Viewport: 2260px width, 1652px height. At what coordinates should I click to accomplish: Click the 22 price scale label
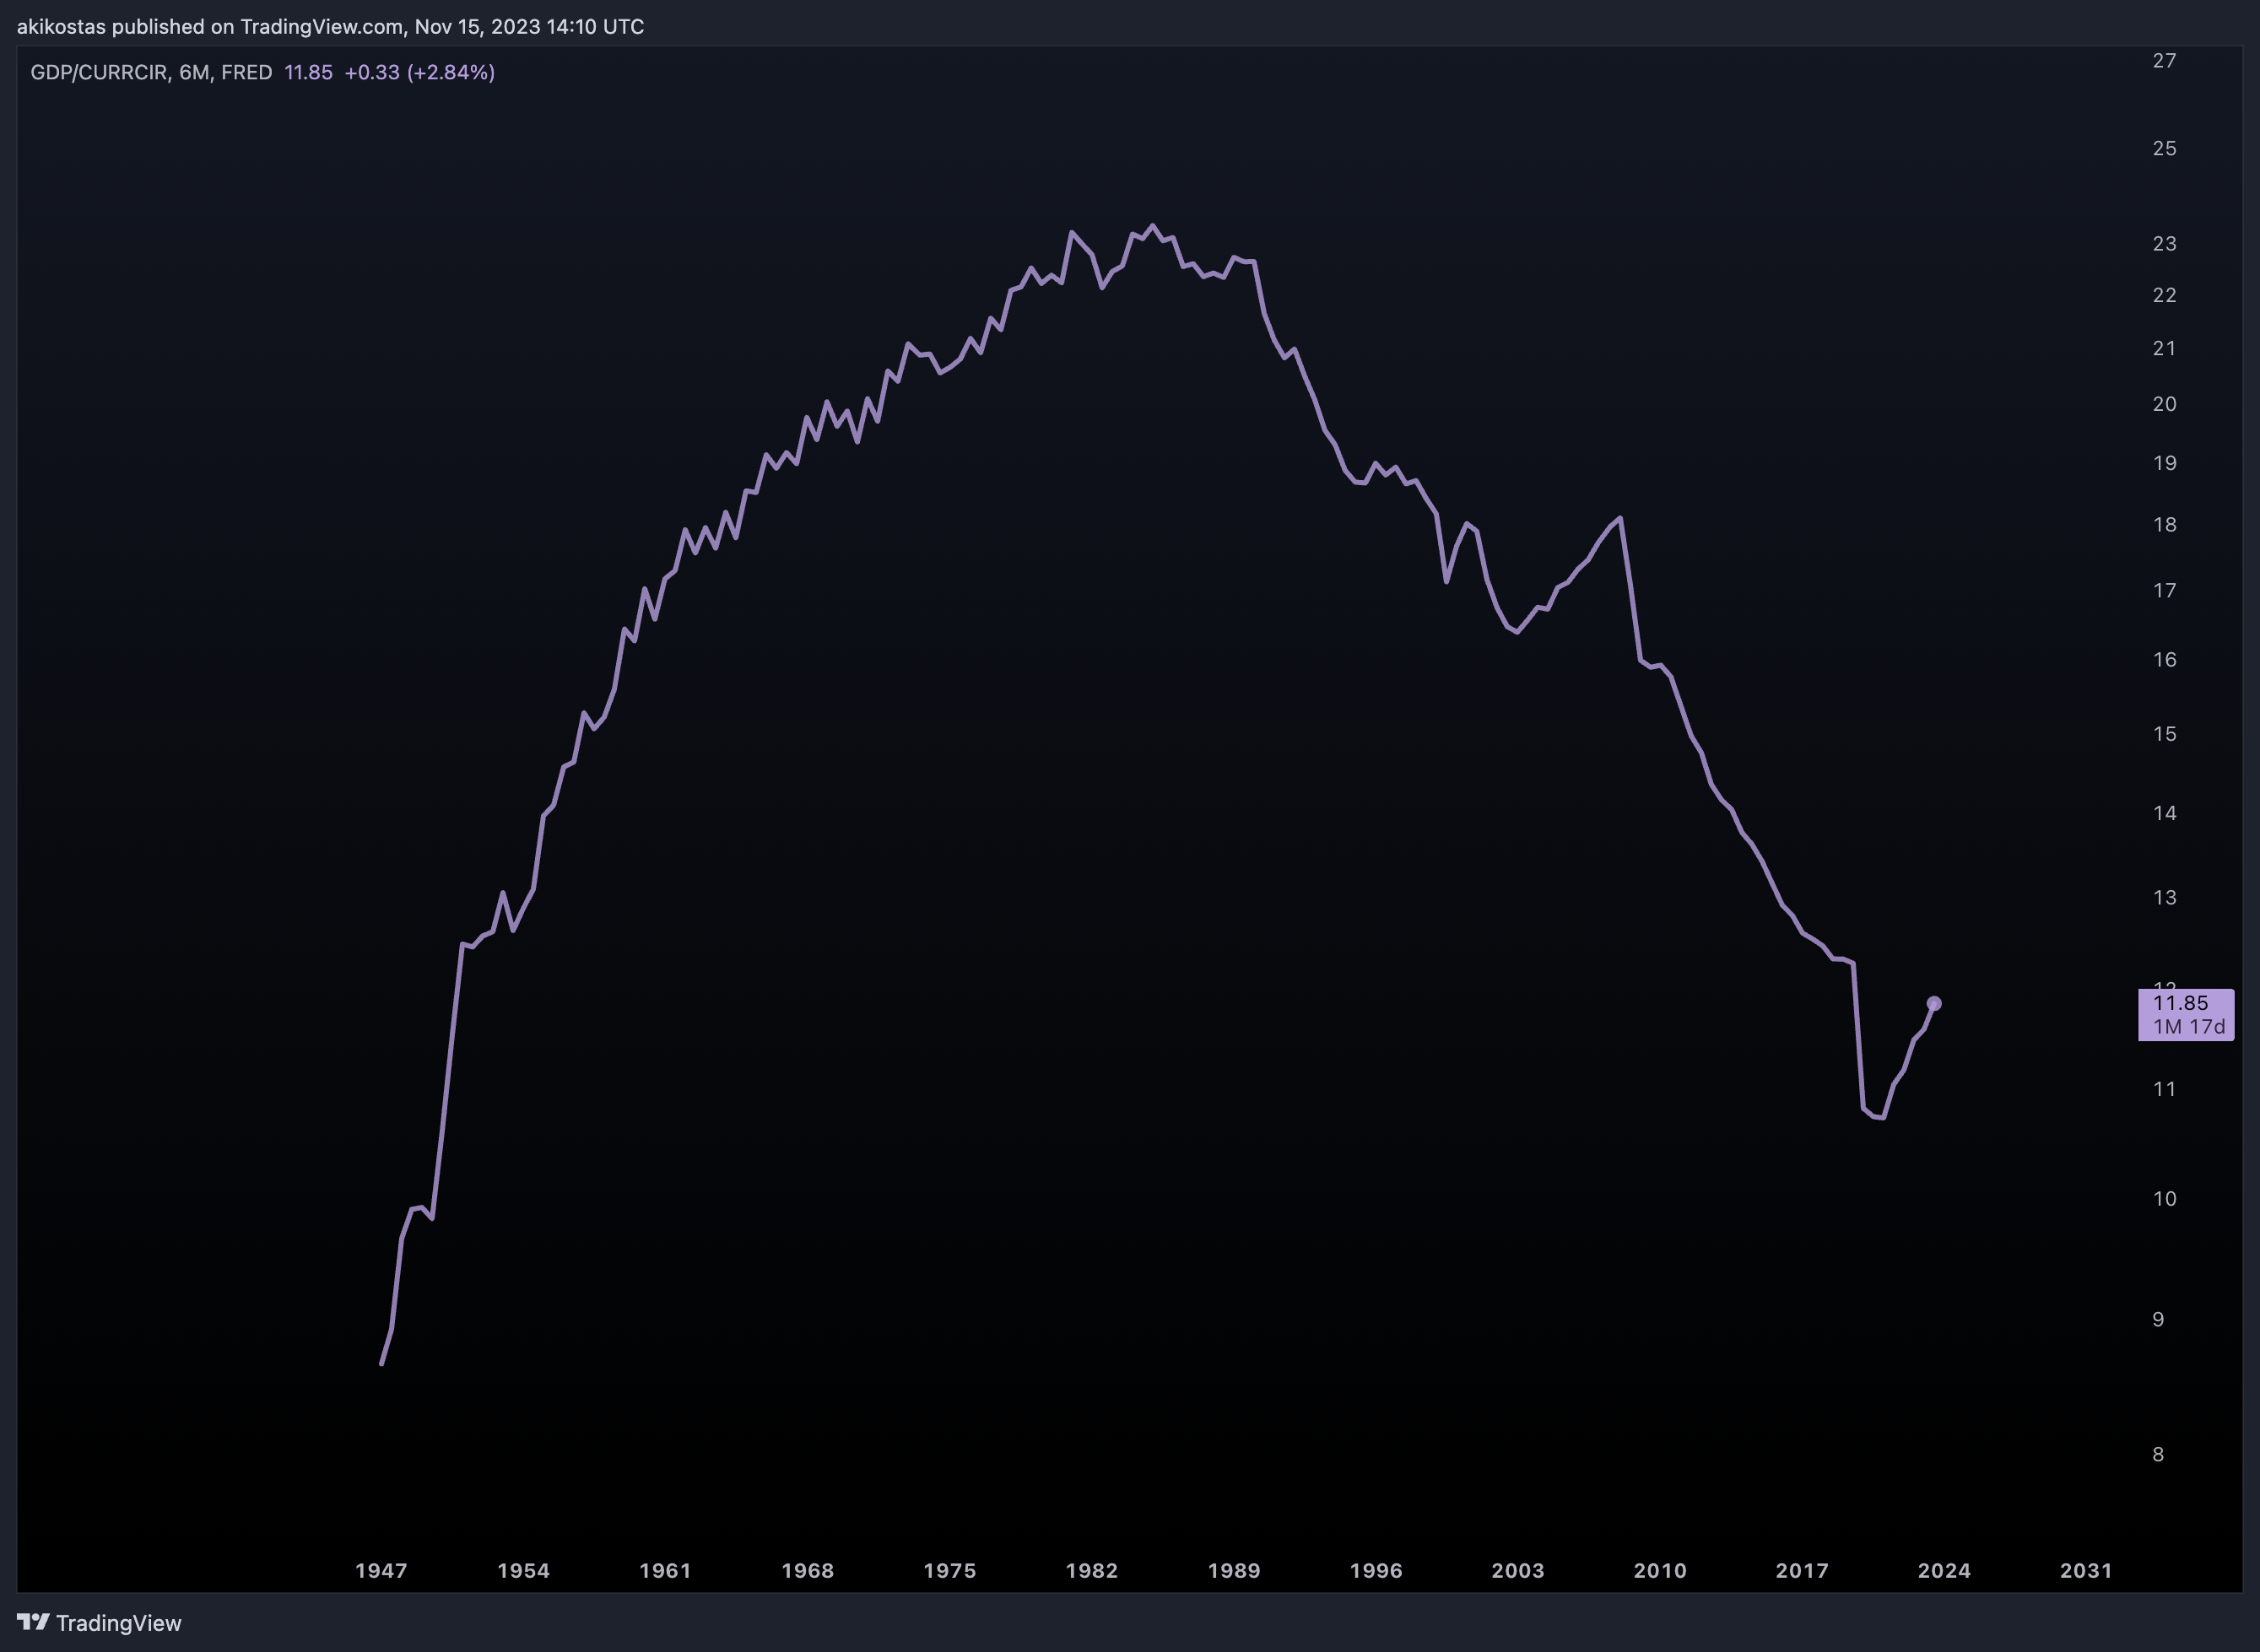click(x=2165, y=295)
